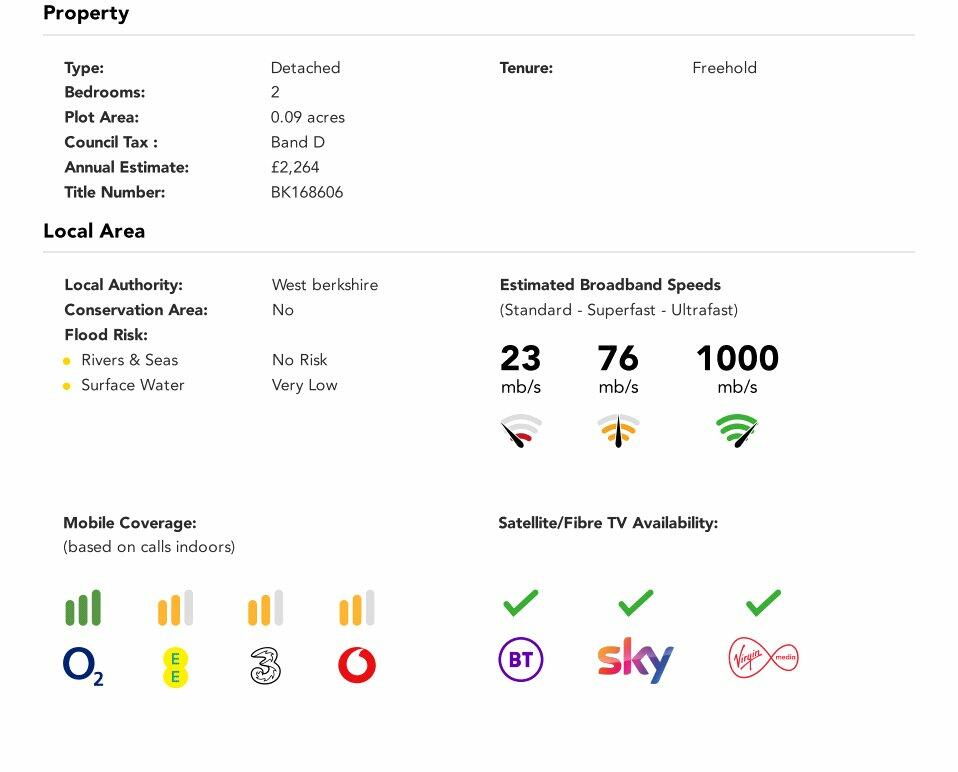Click the 1000 mb/s ultrafast speed value
The width and height of the screenshot is (958, 772).
tap(737, 358)
